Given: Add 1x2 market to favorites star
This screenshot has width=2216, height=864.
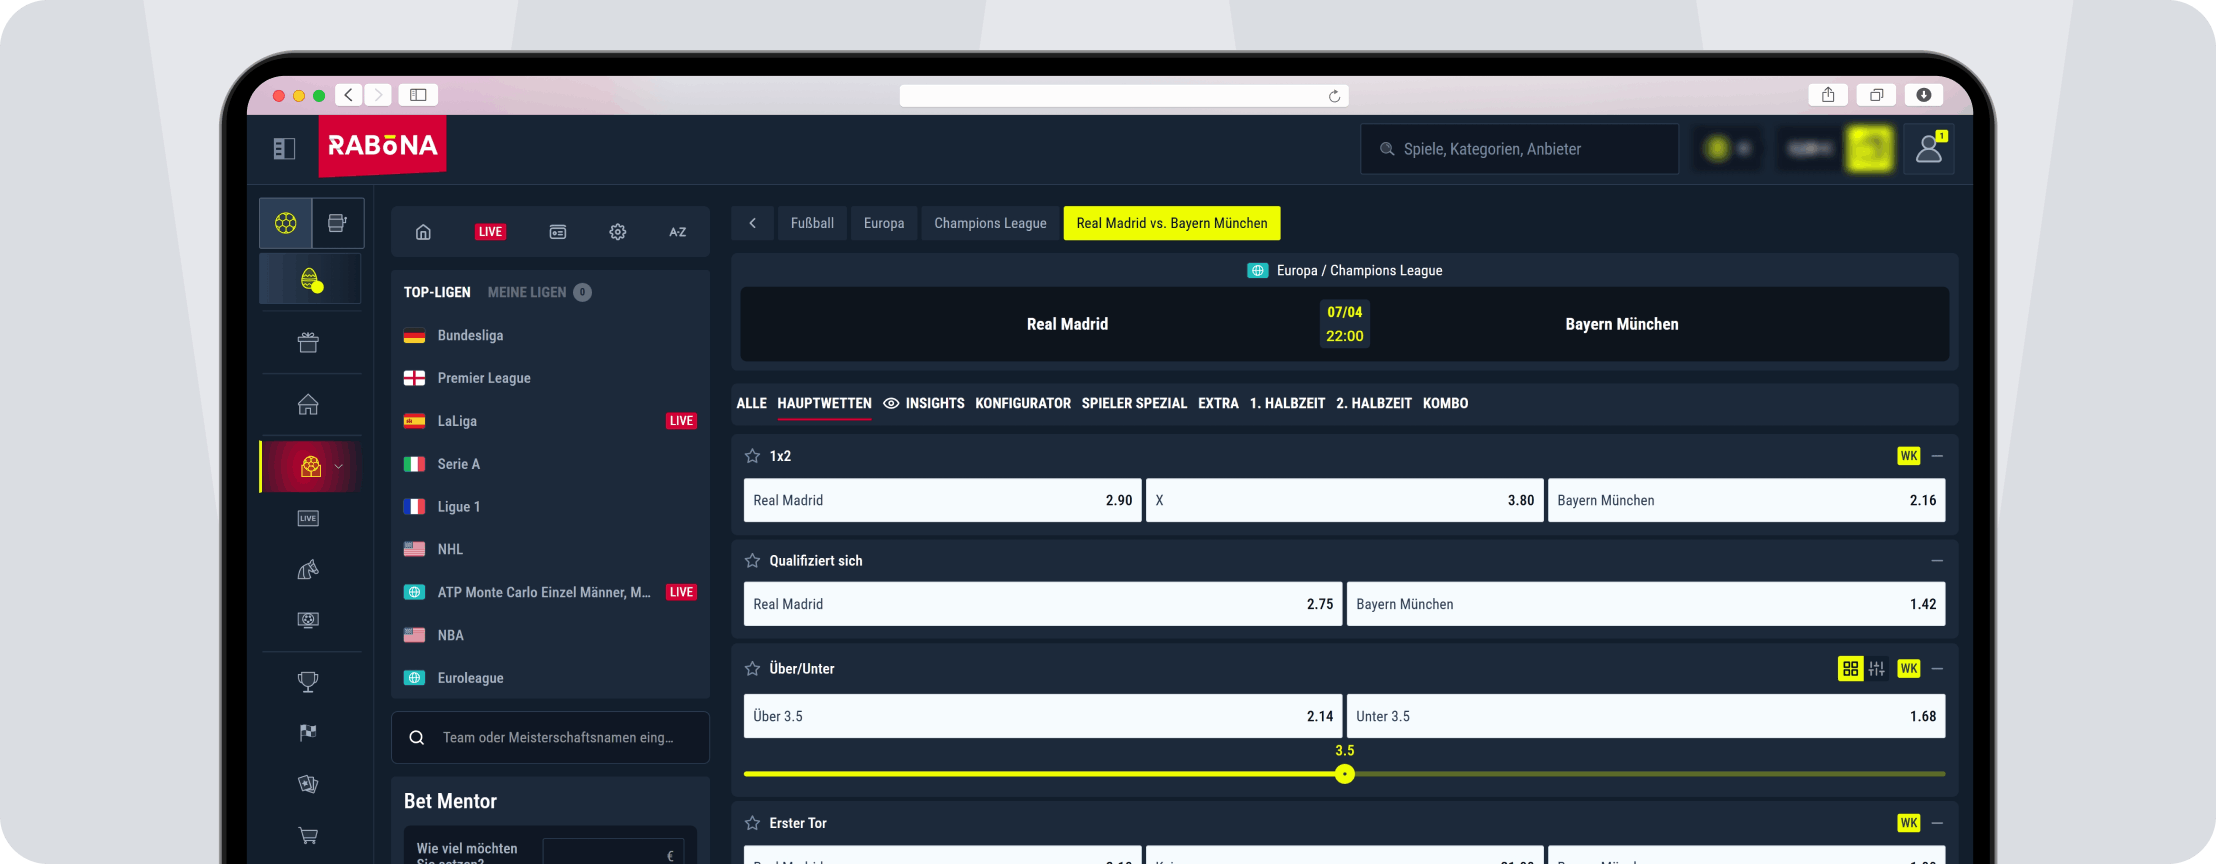Looking at the screenshot, I should pos(753,456).
